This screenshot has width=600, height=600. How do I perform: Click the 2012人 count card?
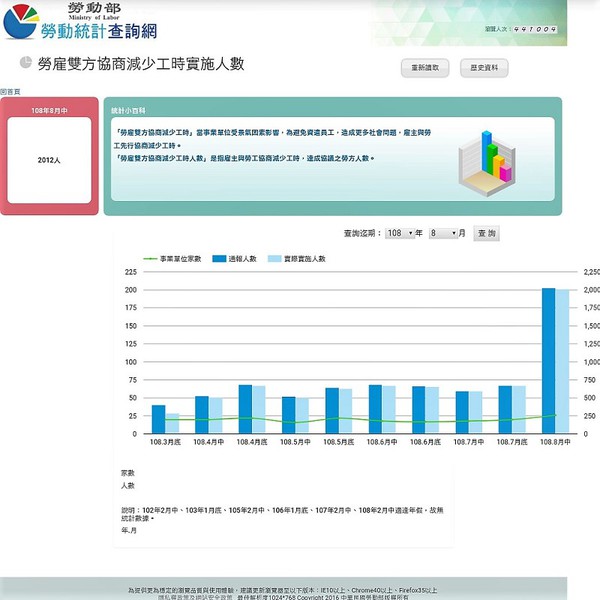(x=50, y=159)
